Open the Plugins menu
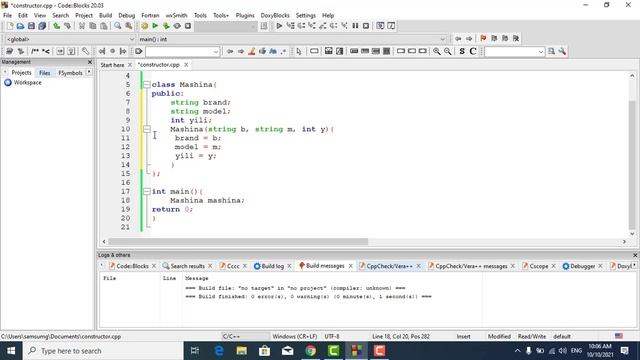The height and width of the screenshot is (360, 640). 245,15
